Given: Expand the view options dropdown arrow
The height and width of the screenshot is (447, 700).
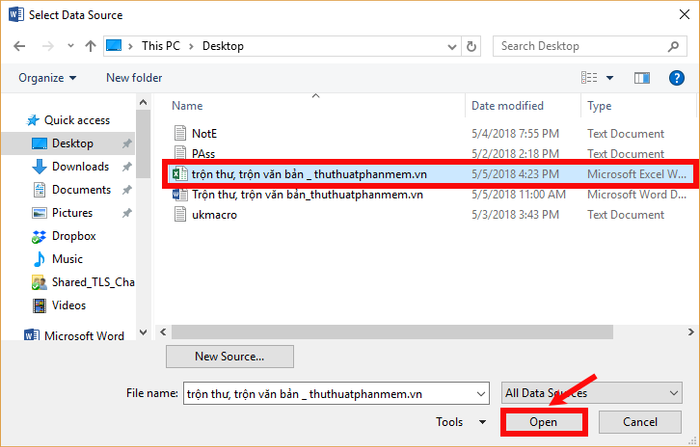Looking at the screenshot, I should [610, 78].
